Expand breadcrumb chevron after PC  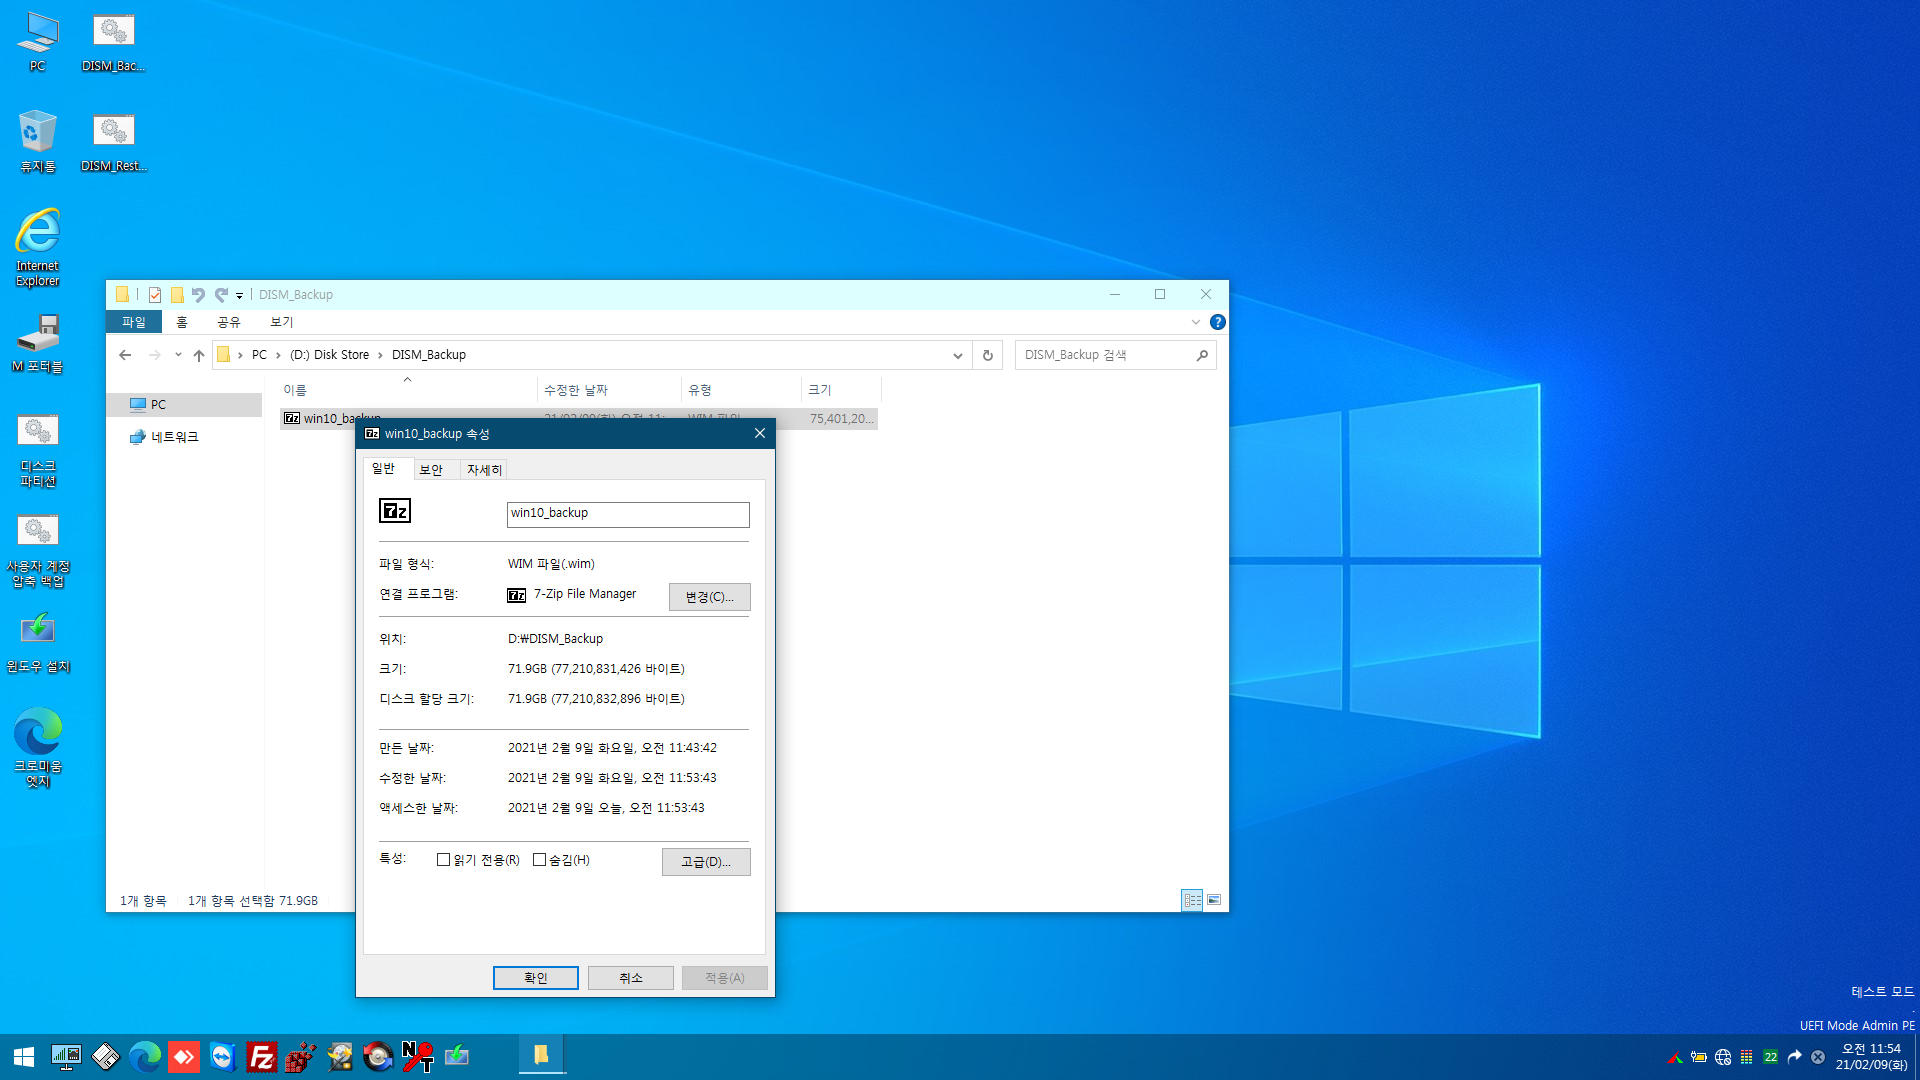(x=278, y=355)
